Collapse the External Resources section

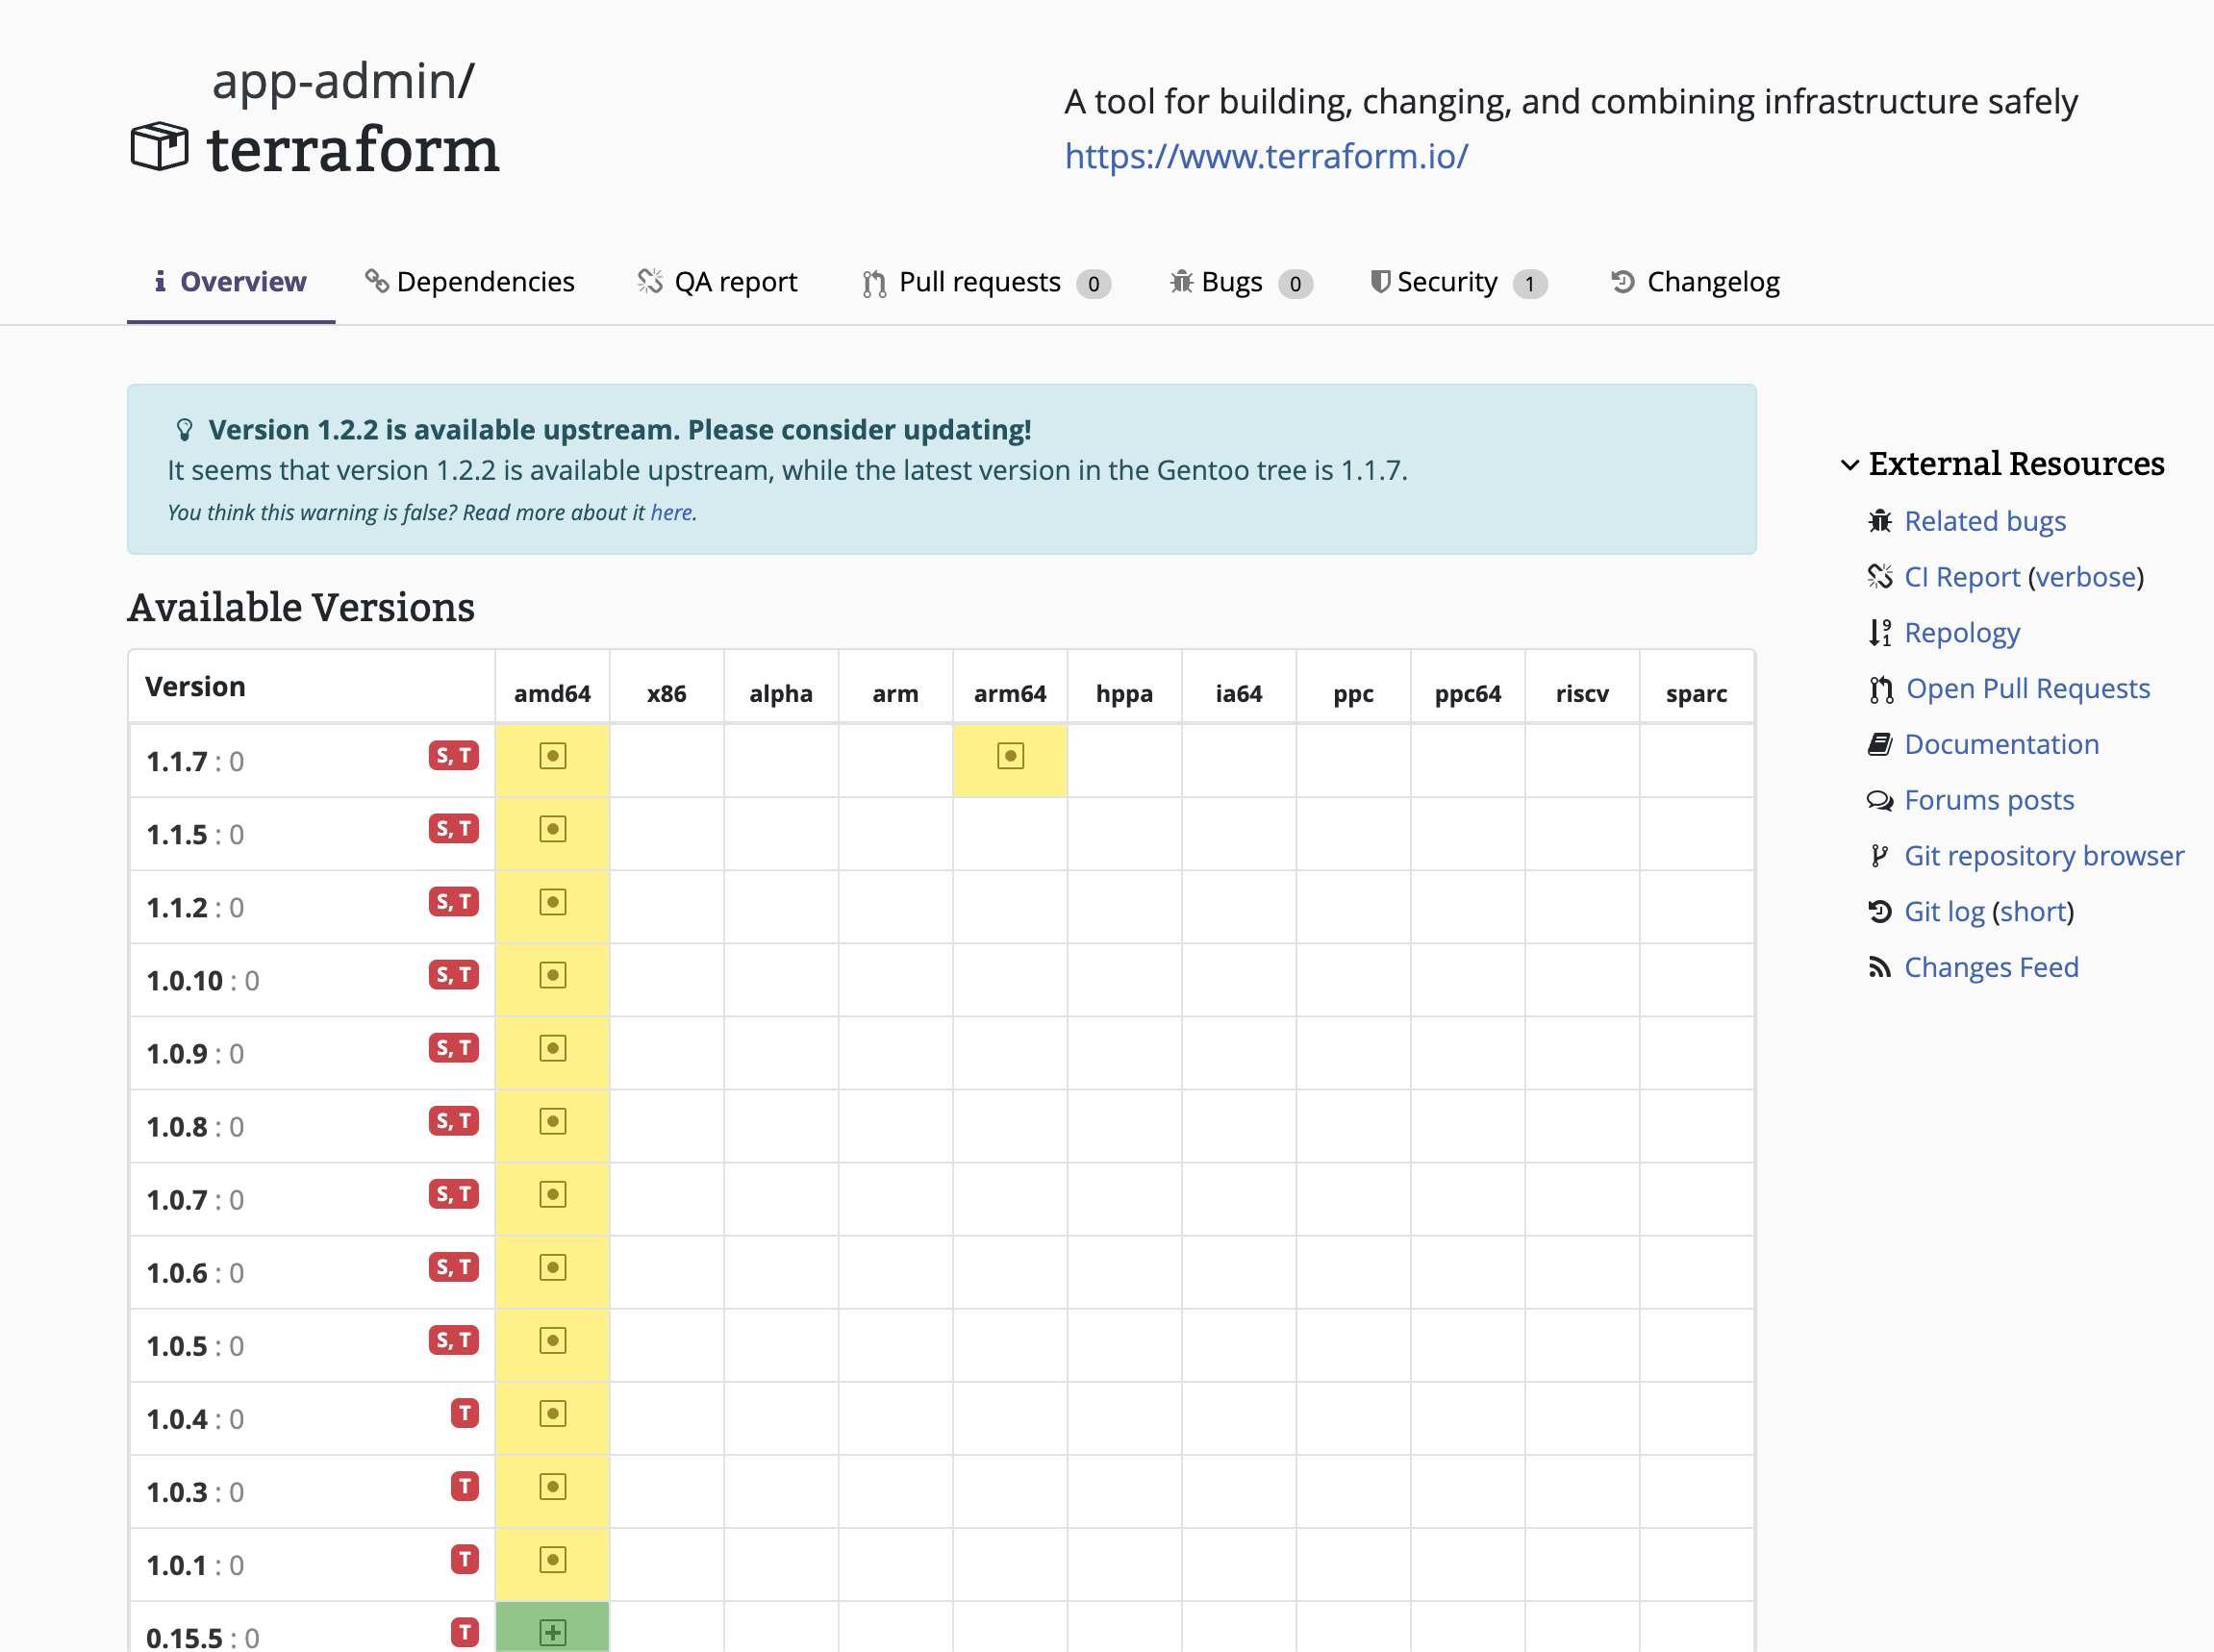tap(1849, 465)
